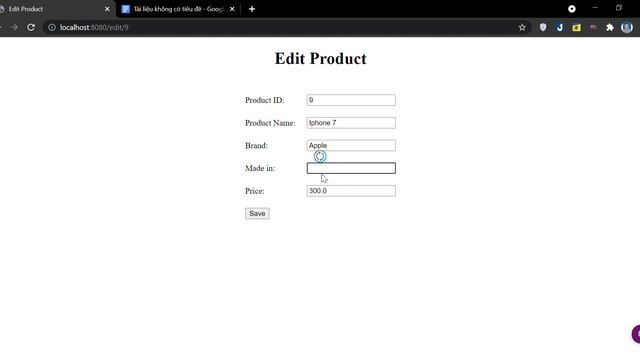Click the Price: label

[x=255, y=191]
